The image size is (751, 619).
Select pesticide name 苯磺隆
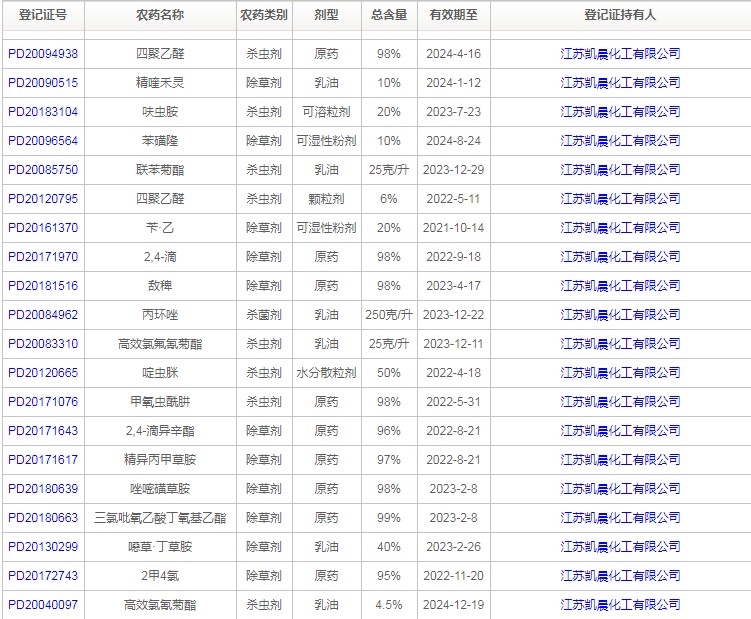click(160, 141)
